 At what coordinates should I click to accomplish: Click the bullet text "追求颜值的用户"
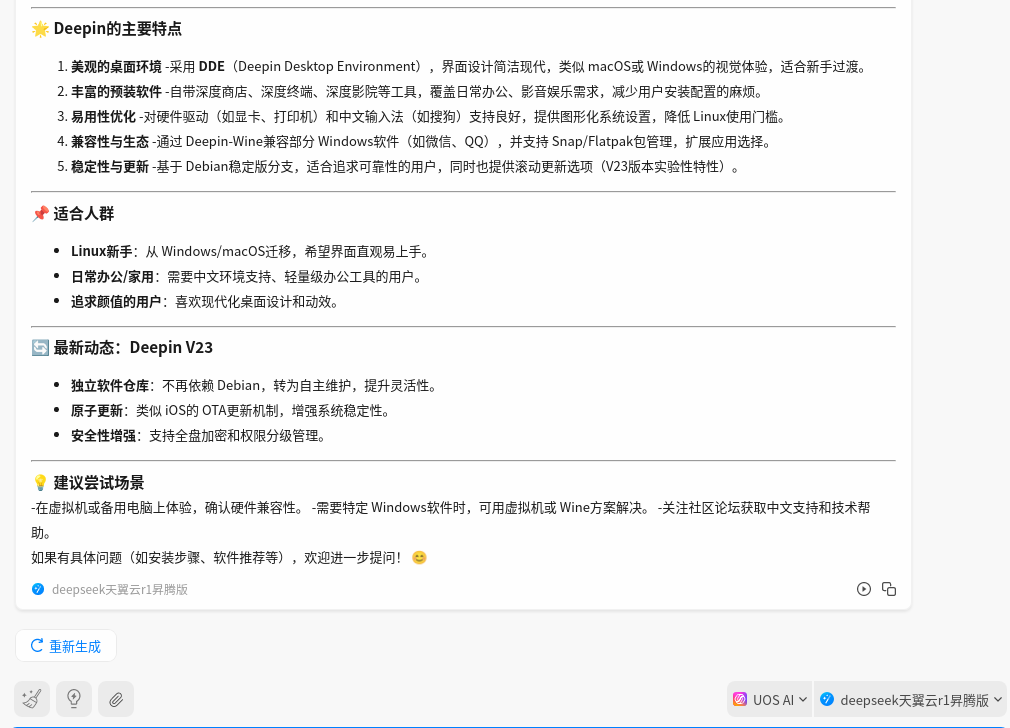point(116,302)
